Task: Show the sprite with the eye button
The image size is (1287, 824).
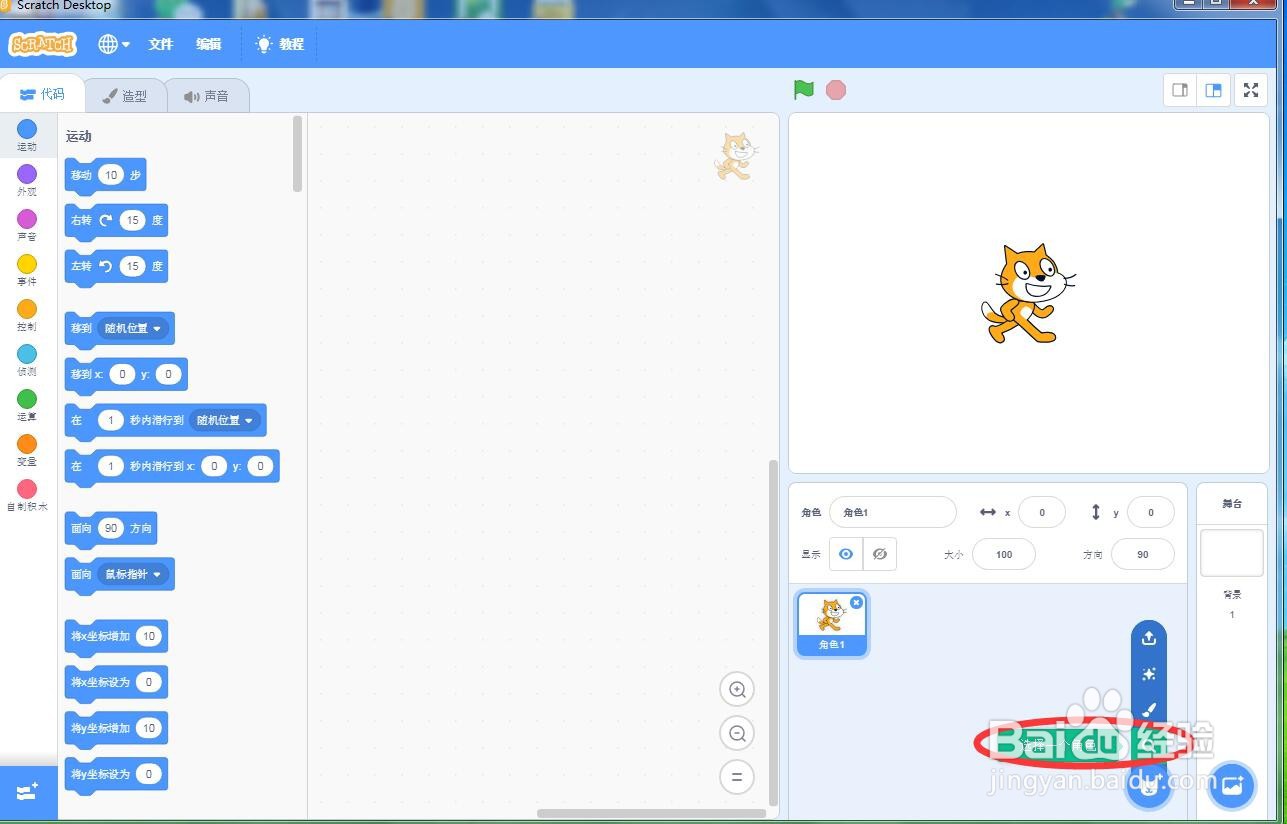Action: pyautogui.click(x=846, y=554)
